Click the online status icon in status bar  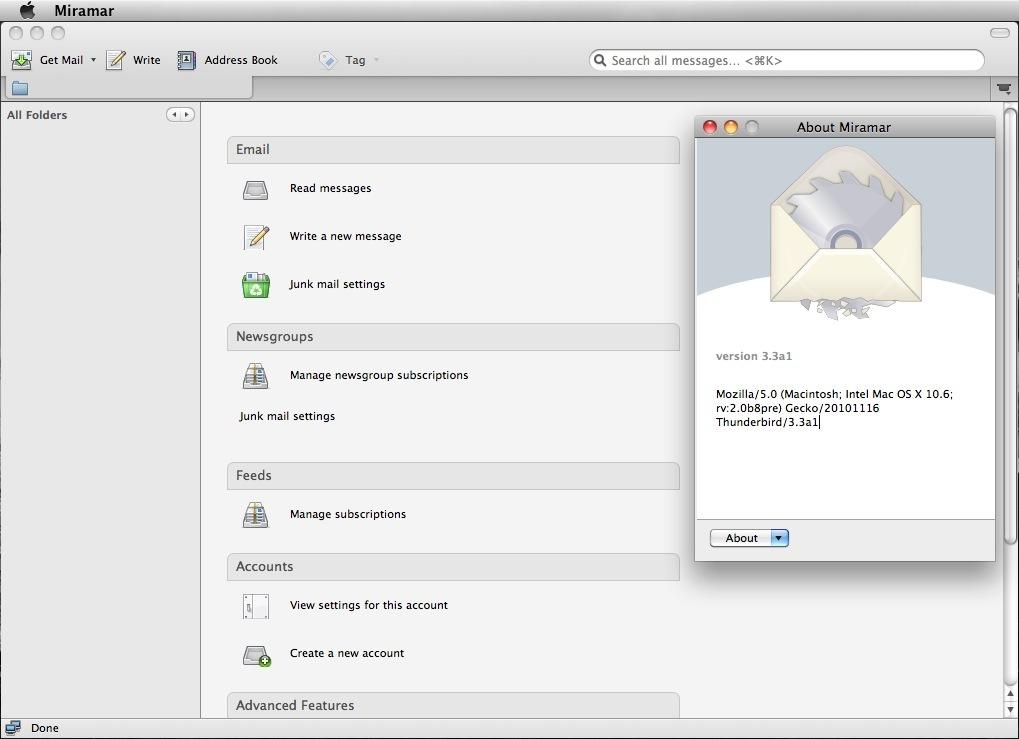[x=13, y=728]
